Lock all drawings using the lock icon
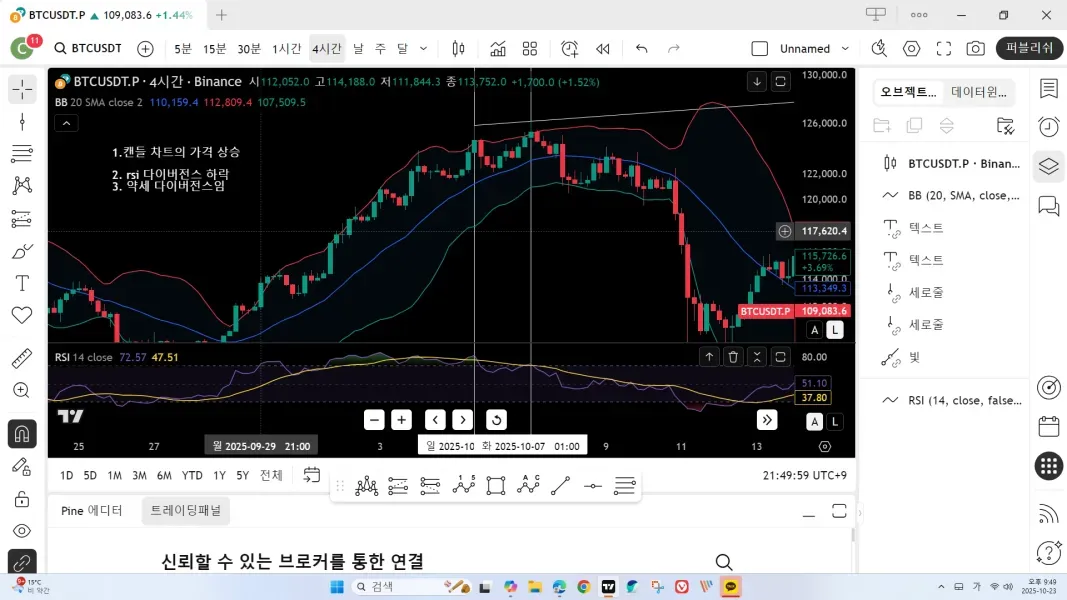1067x600 pixels. [x=21, y=498]
